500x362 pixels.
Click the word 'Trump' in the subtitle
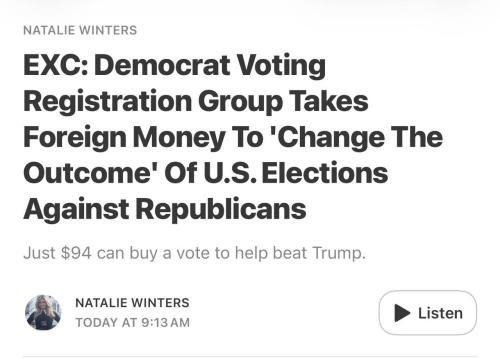tap(339, 253)
